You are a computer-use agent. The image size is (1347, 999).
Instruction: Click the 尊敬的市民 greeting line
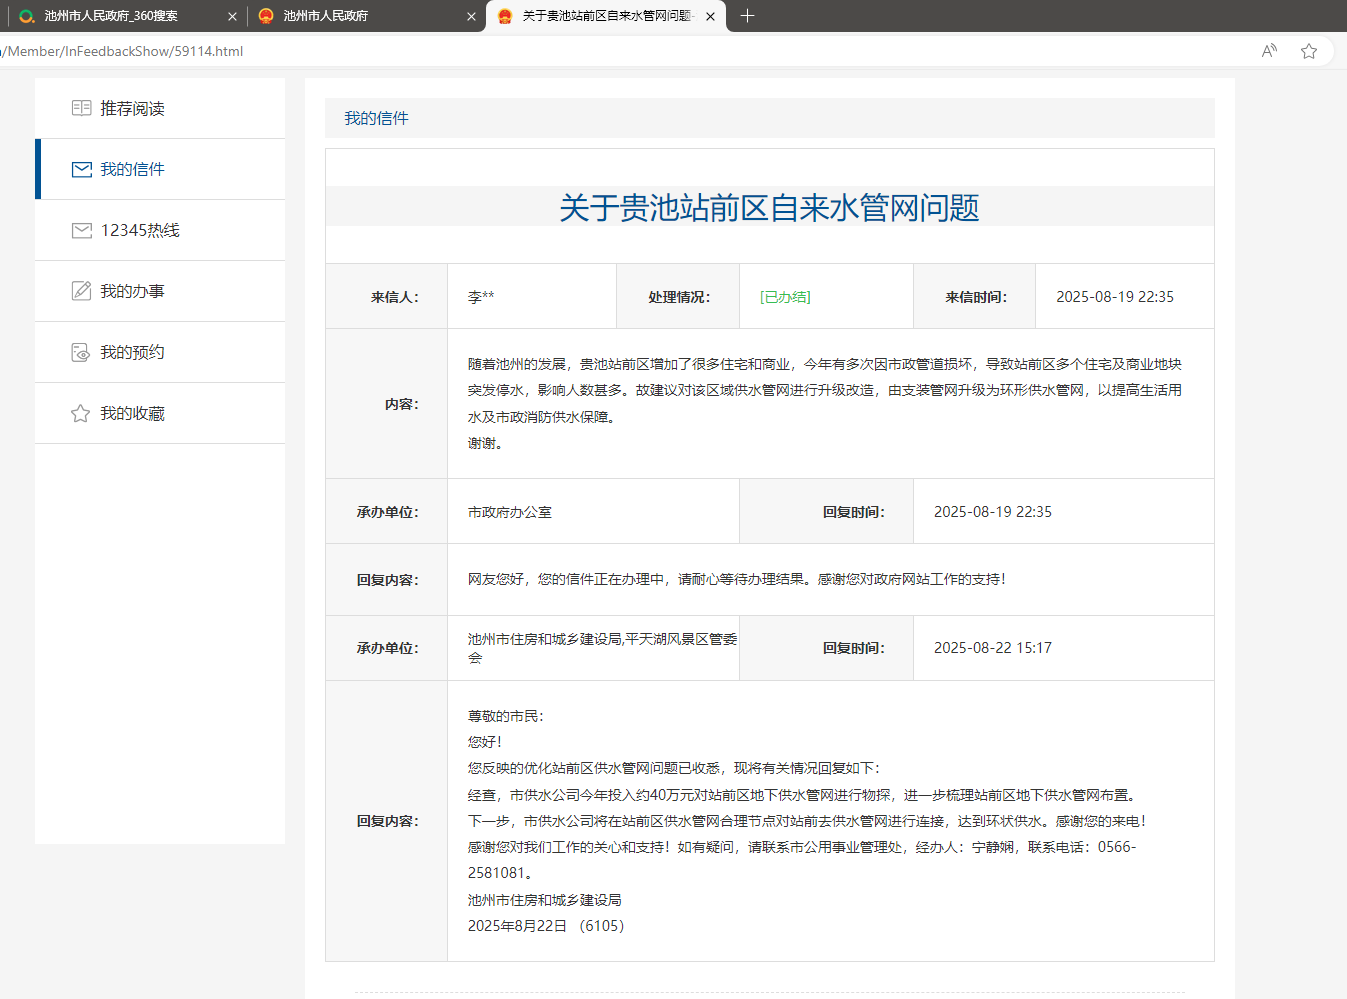coord(505,716)
